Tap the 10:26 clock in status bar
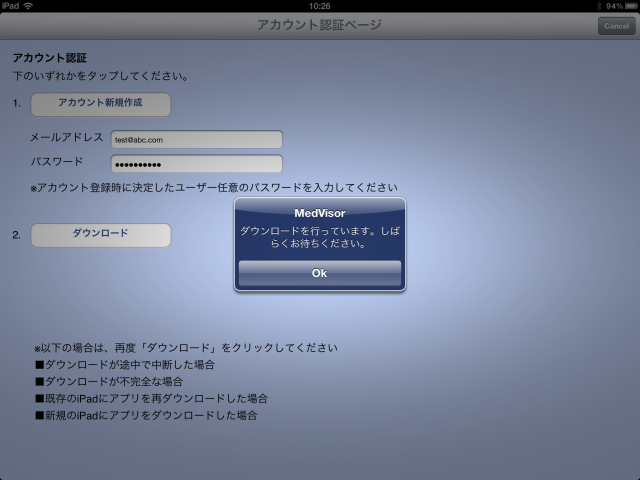Screen dimensions: 640x480 coord(320,6)
